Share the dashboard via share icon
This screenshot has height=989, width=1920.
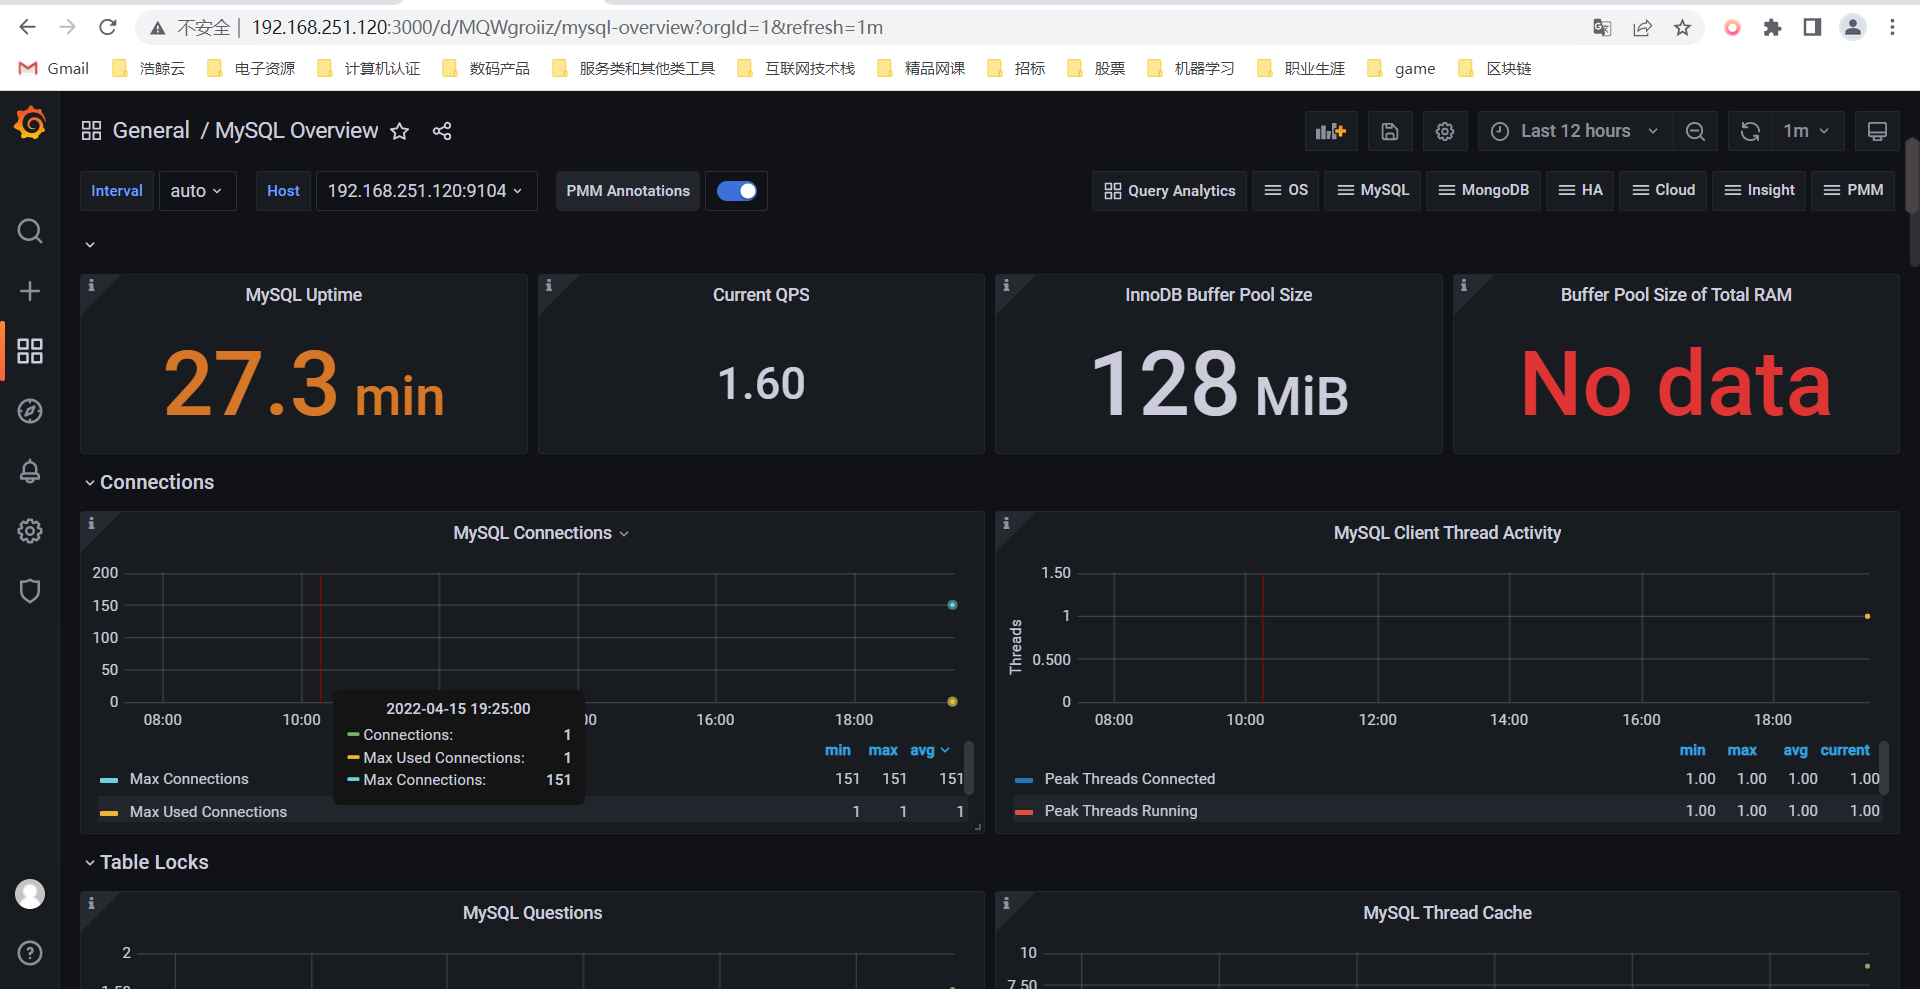442,131
